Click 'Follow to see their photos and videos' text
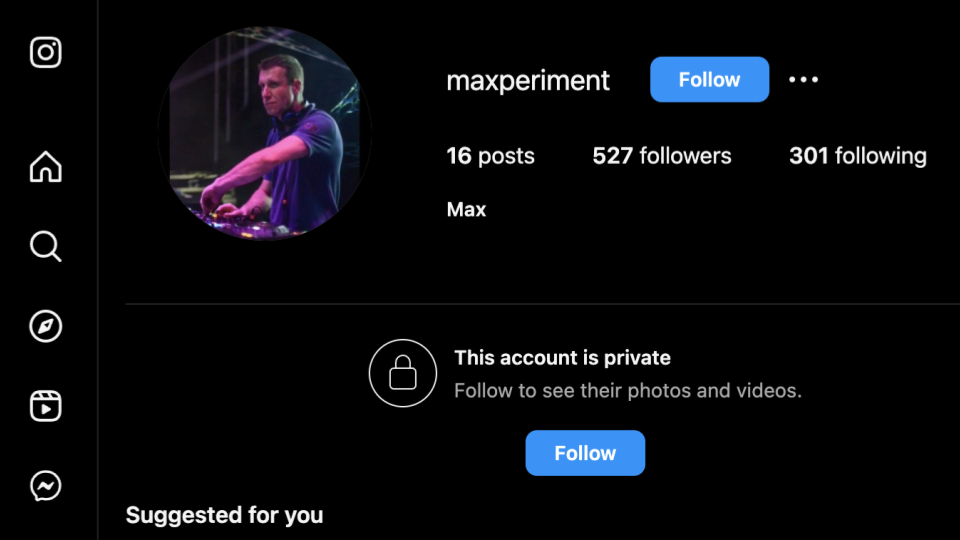The width and height of the screenshot is (960, 540). tap(628, 391)
